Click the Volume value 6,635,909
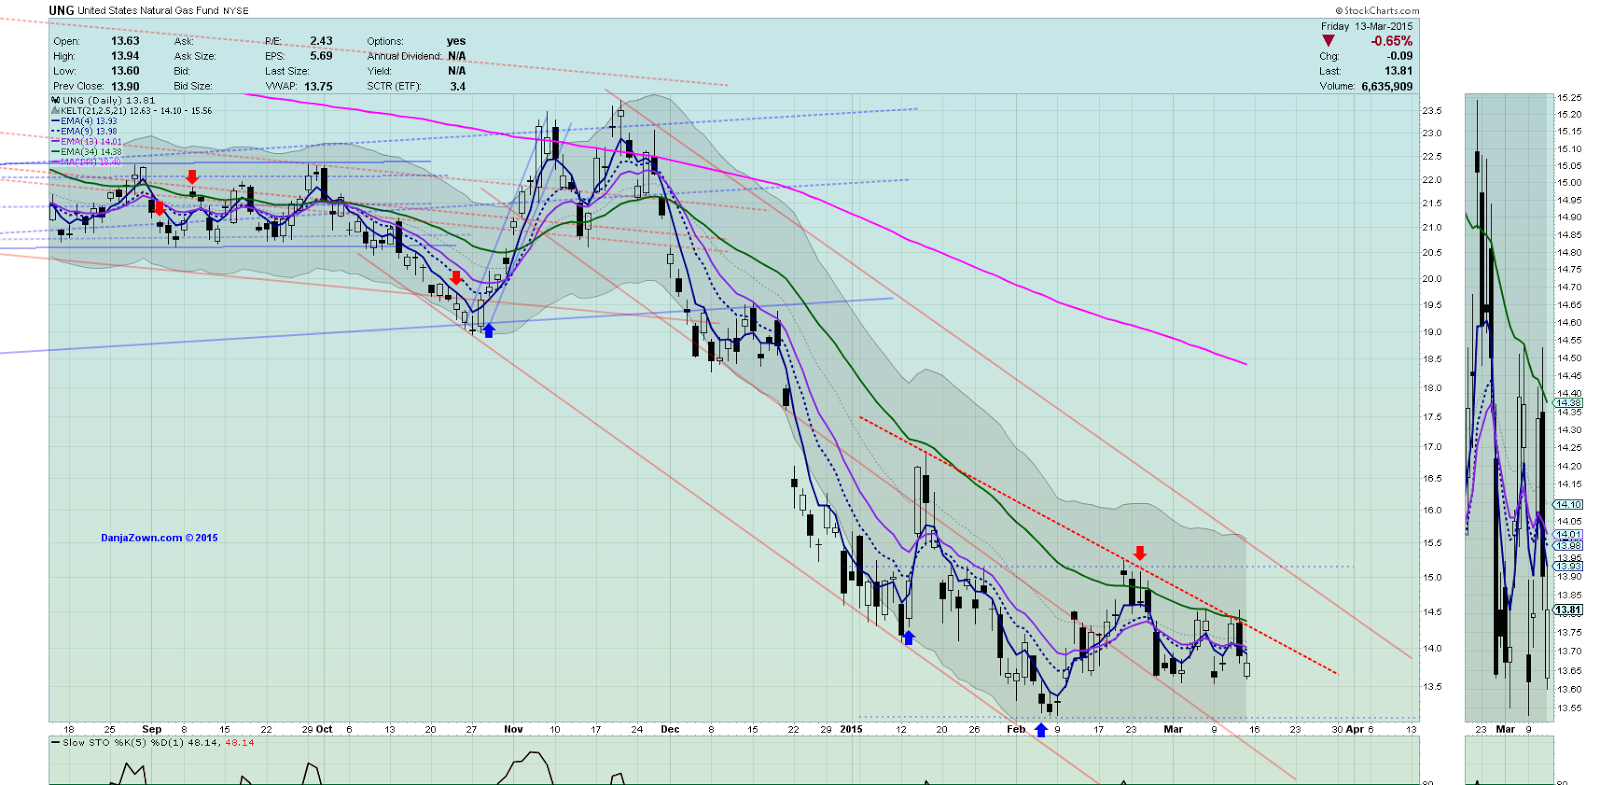This screenshot has width=1600, height=785. 1387,86
